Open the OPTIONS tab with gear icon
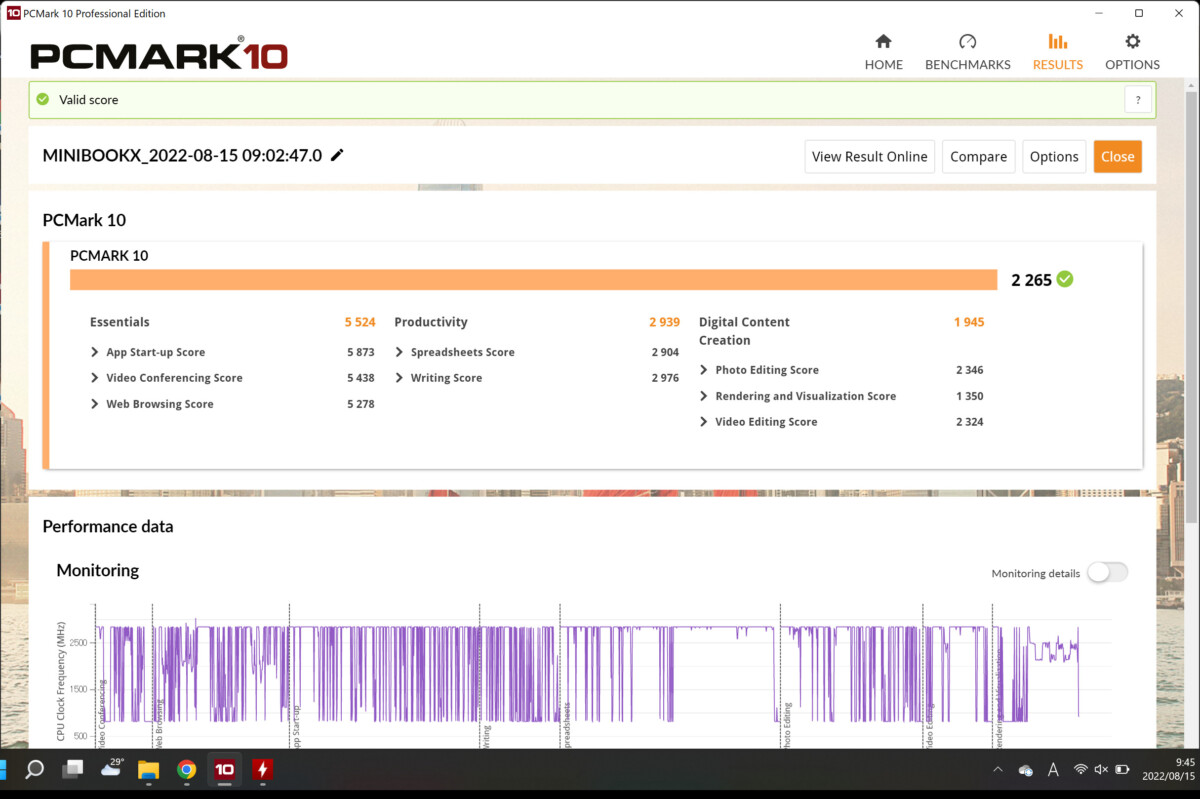1200x799 pixels. [x=1132, y=52]
